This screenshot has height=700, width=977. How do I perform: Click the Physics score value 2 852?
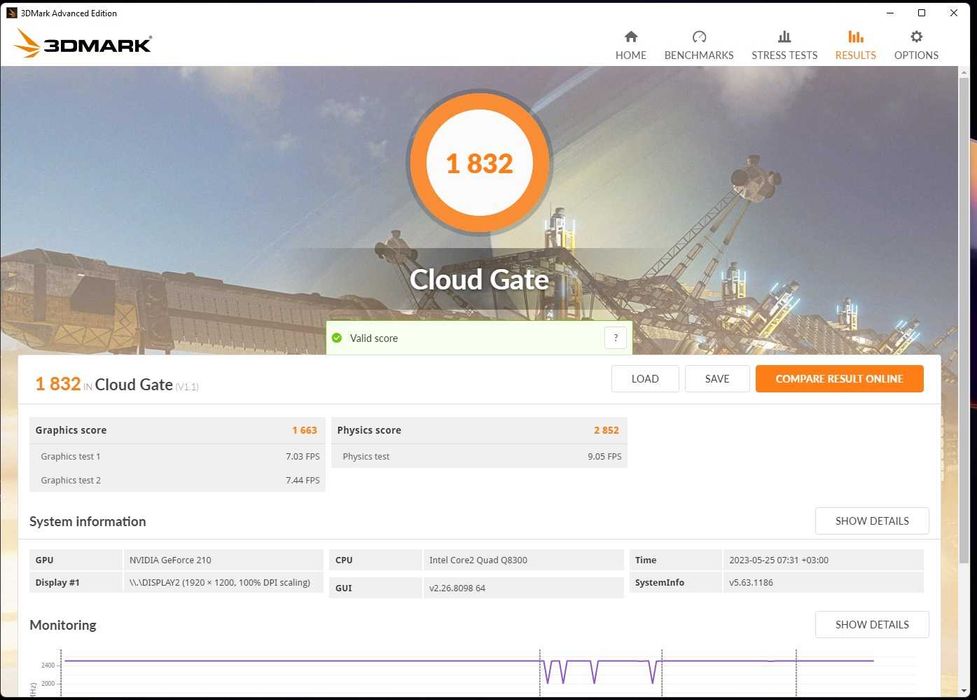(x=606, y=430)
